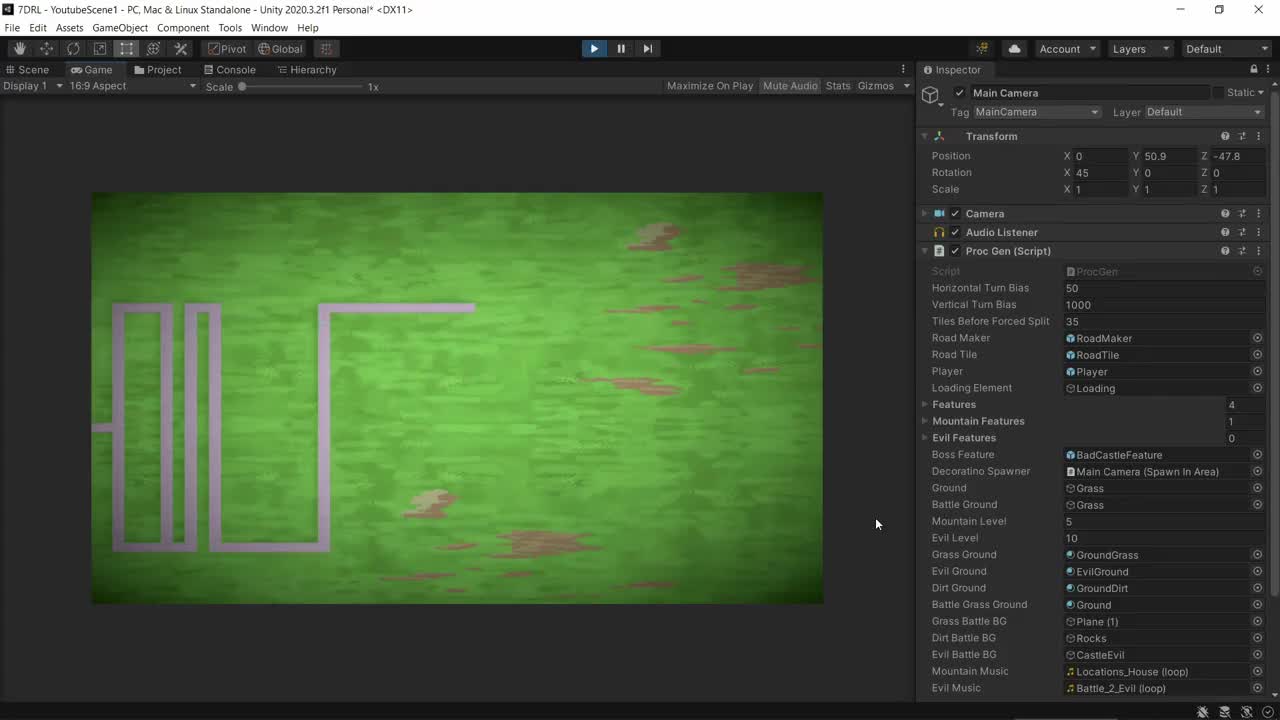
Task: Switch to the Console tab
Action: 229,69
